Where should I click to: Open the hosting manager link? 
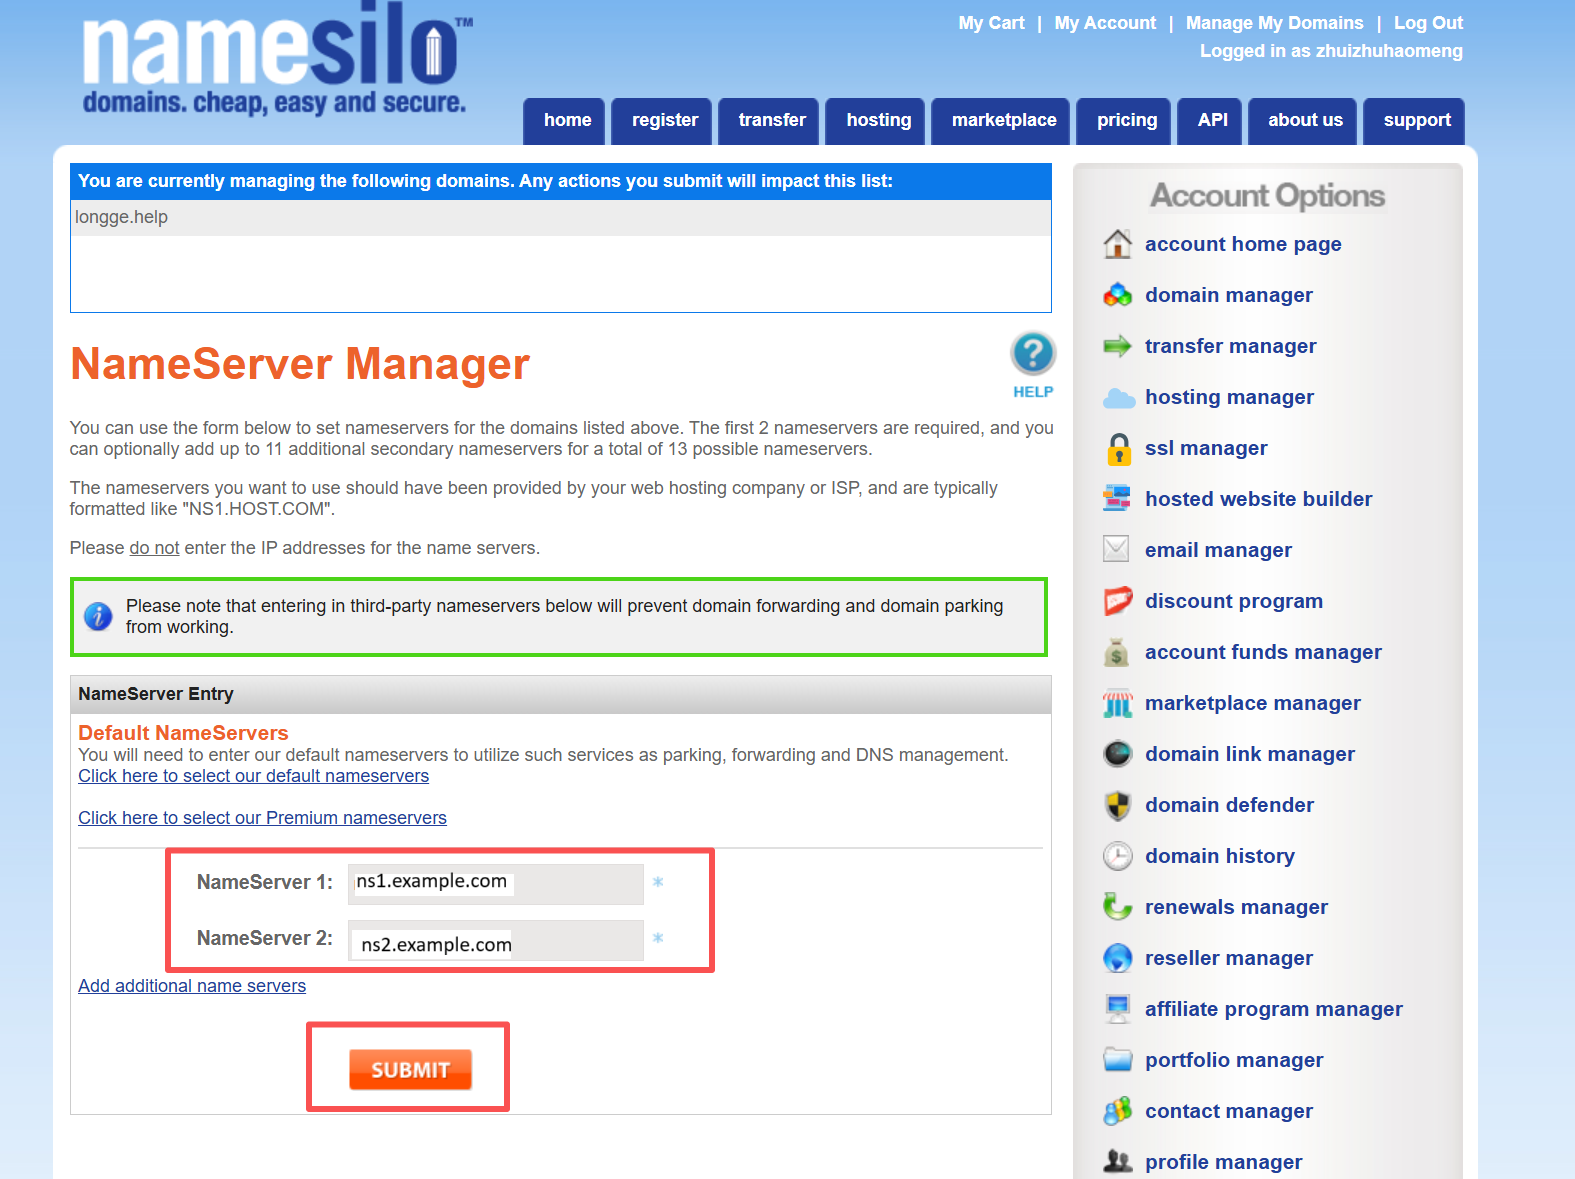(x=1229, y=397)
